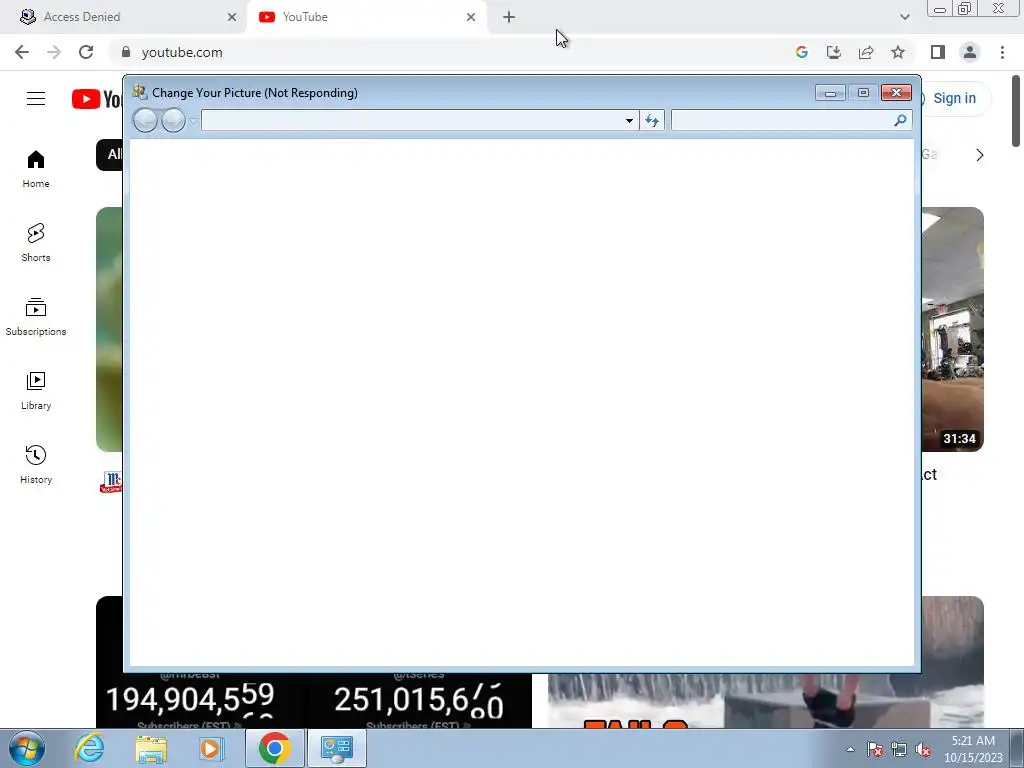This screenshot has width=1024, height=768.
Task: Open the video thumbnail with 31:34 duration
Action: [953, 329]
